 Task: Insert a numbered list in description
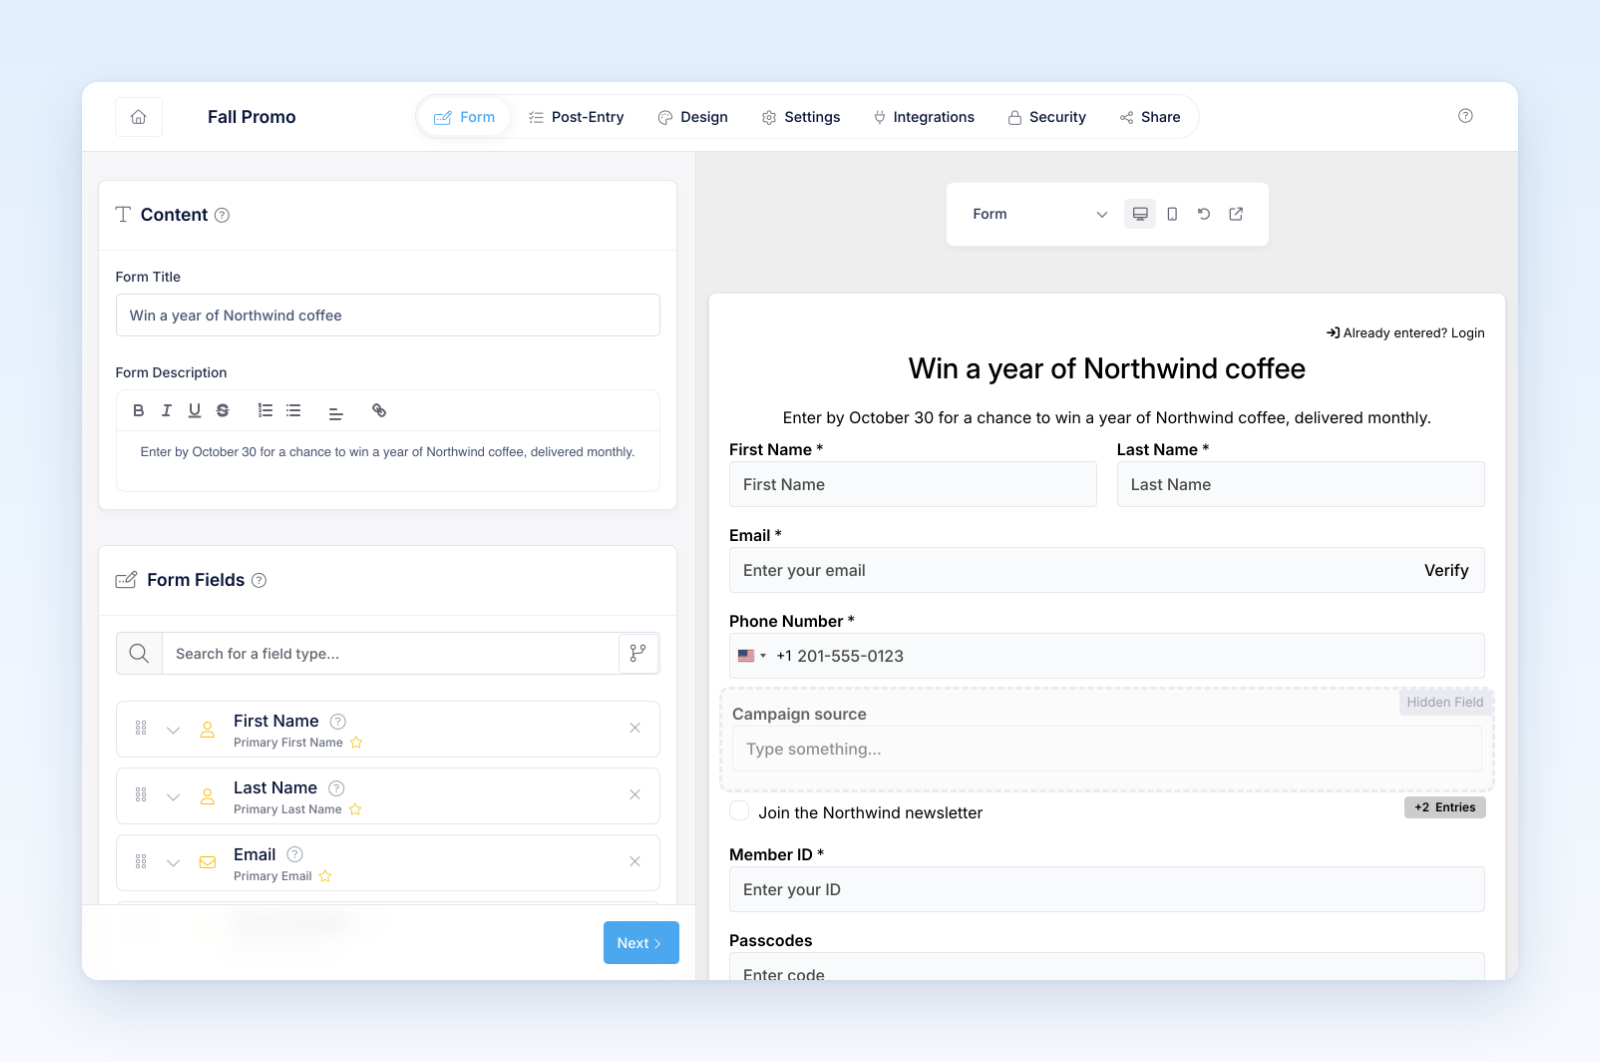265,410
